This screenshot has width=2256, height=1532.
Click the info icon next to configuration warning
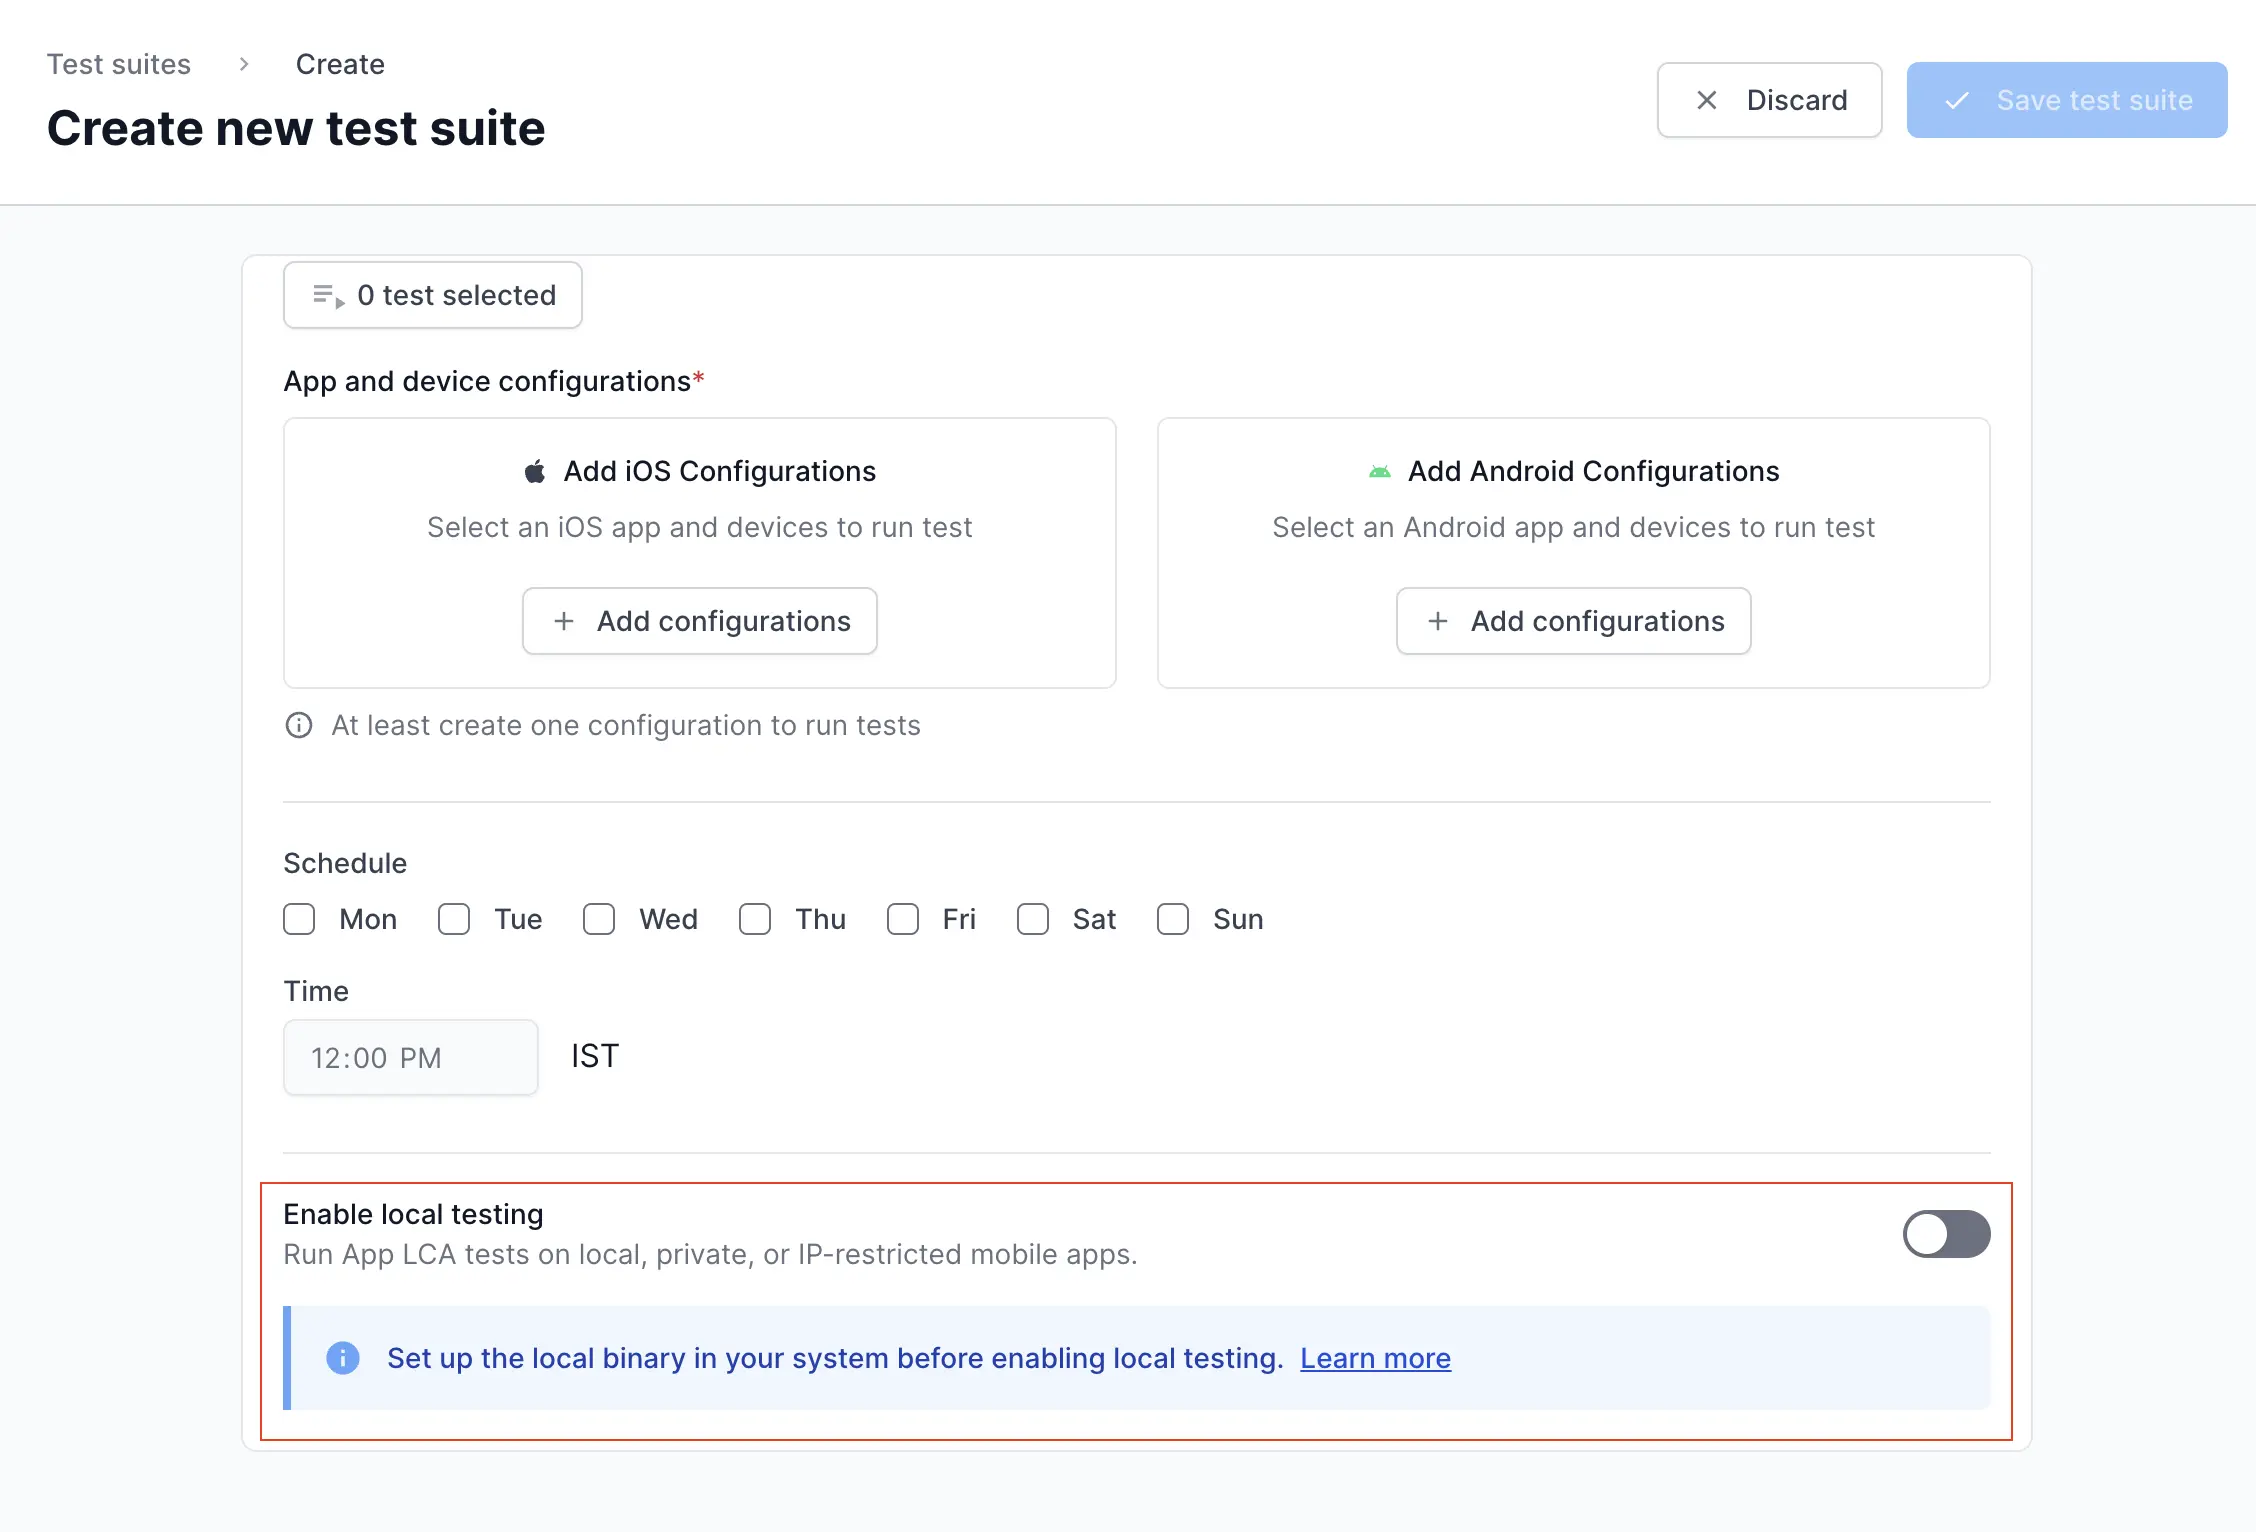coord(299,725)
